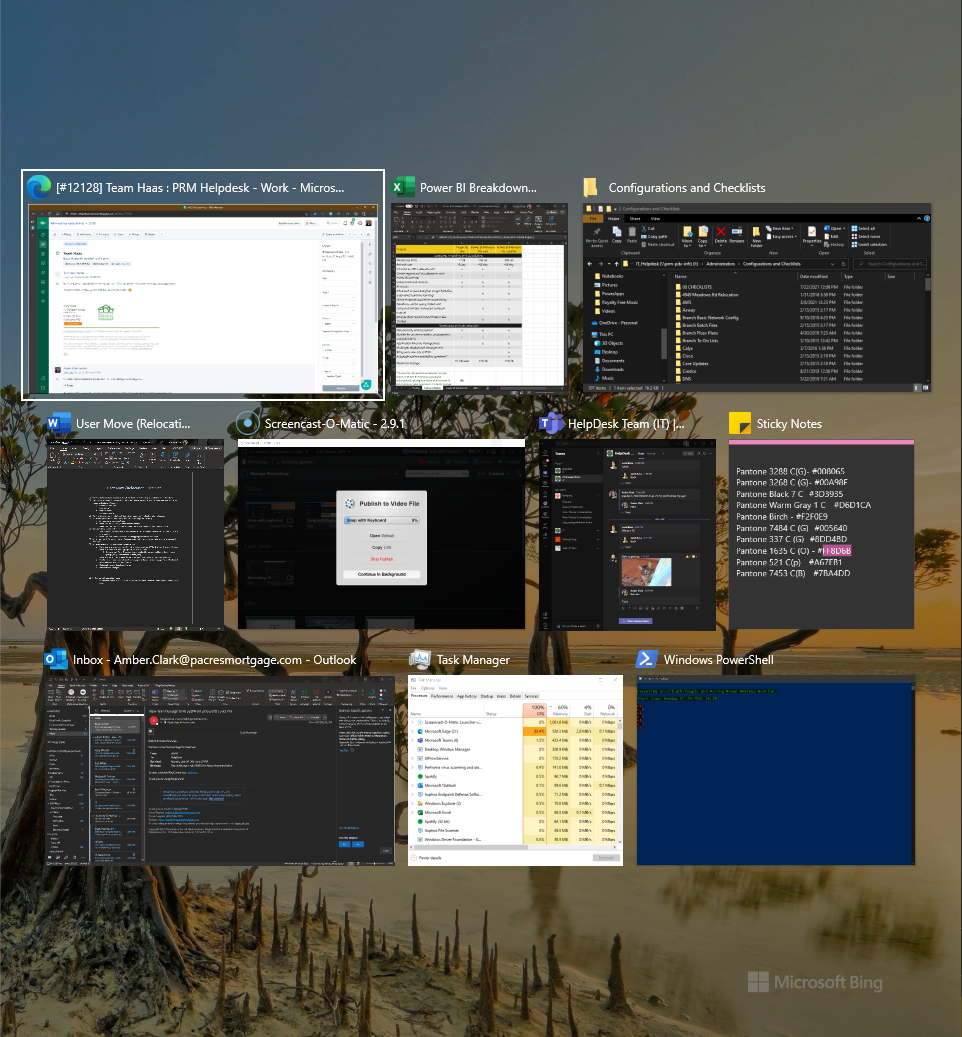Screen dimensions: 962x1037
Task: Collapse Task Manager with Fewer details
Action: click(x=426, y=858)
